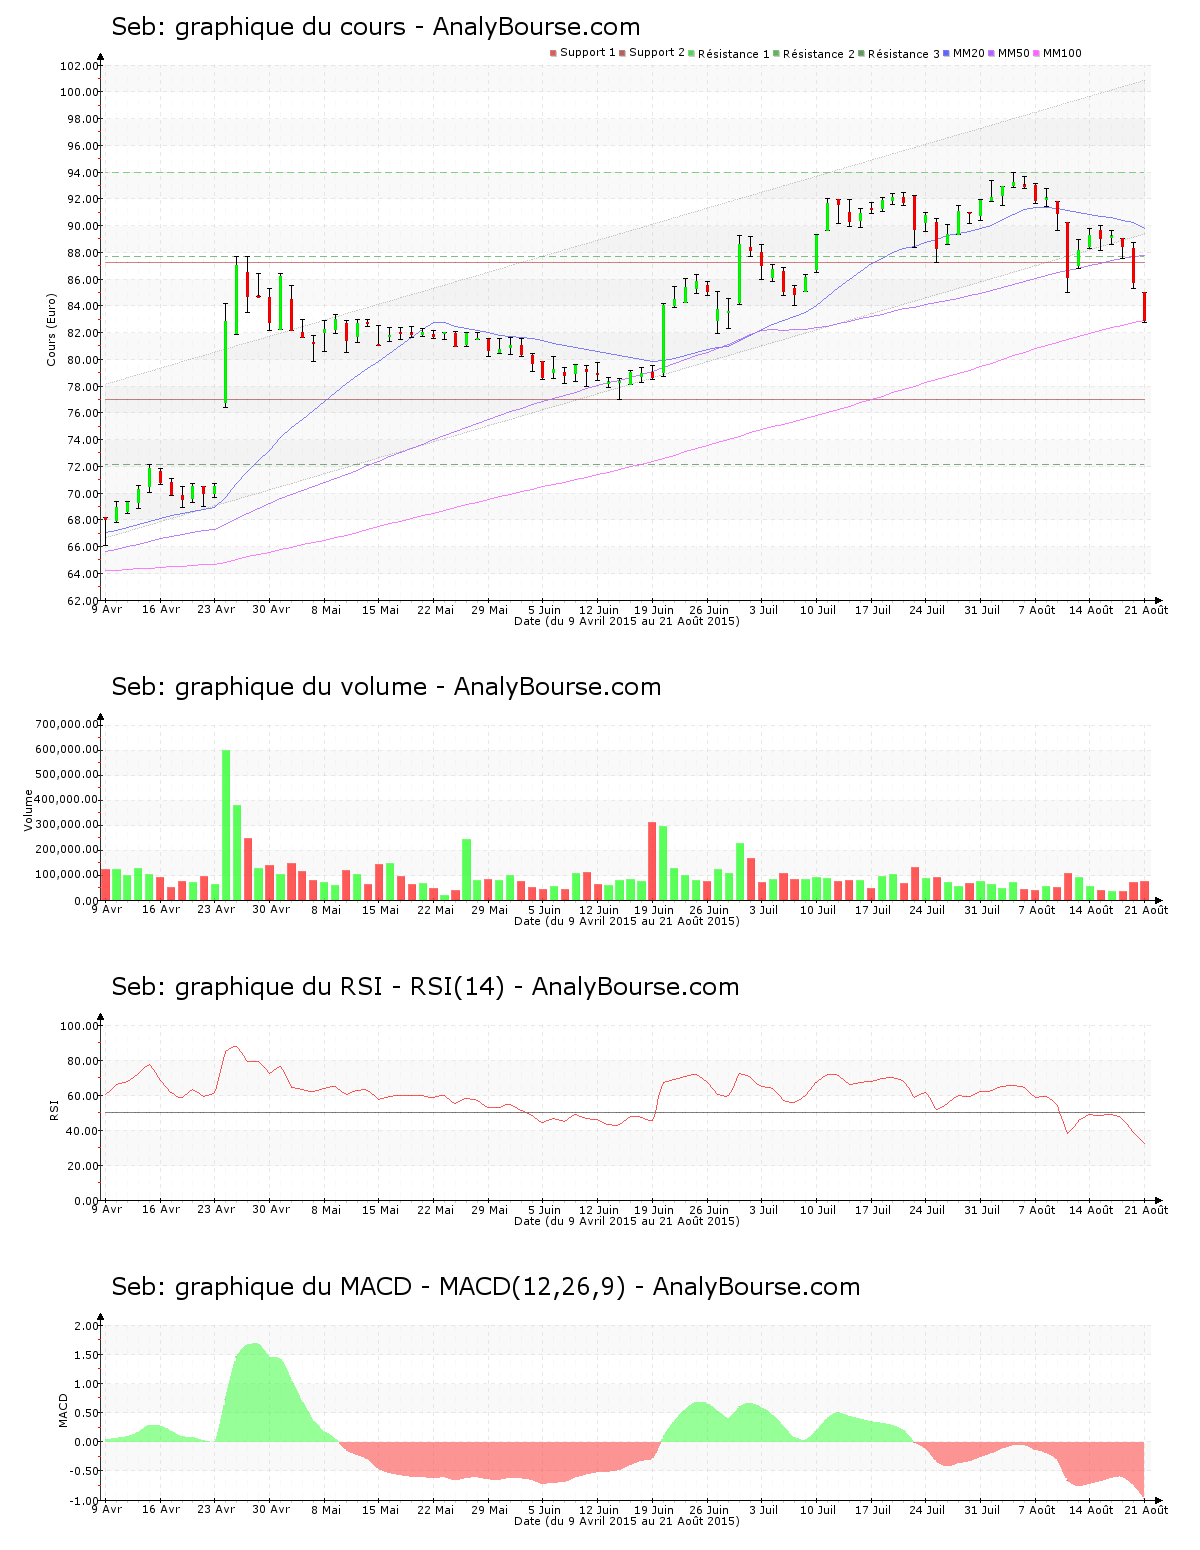1200x1550 pixels.
Task: Click "10 Juil" tick under the MACD chart
Action: click(818, 1510)
